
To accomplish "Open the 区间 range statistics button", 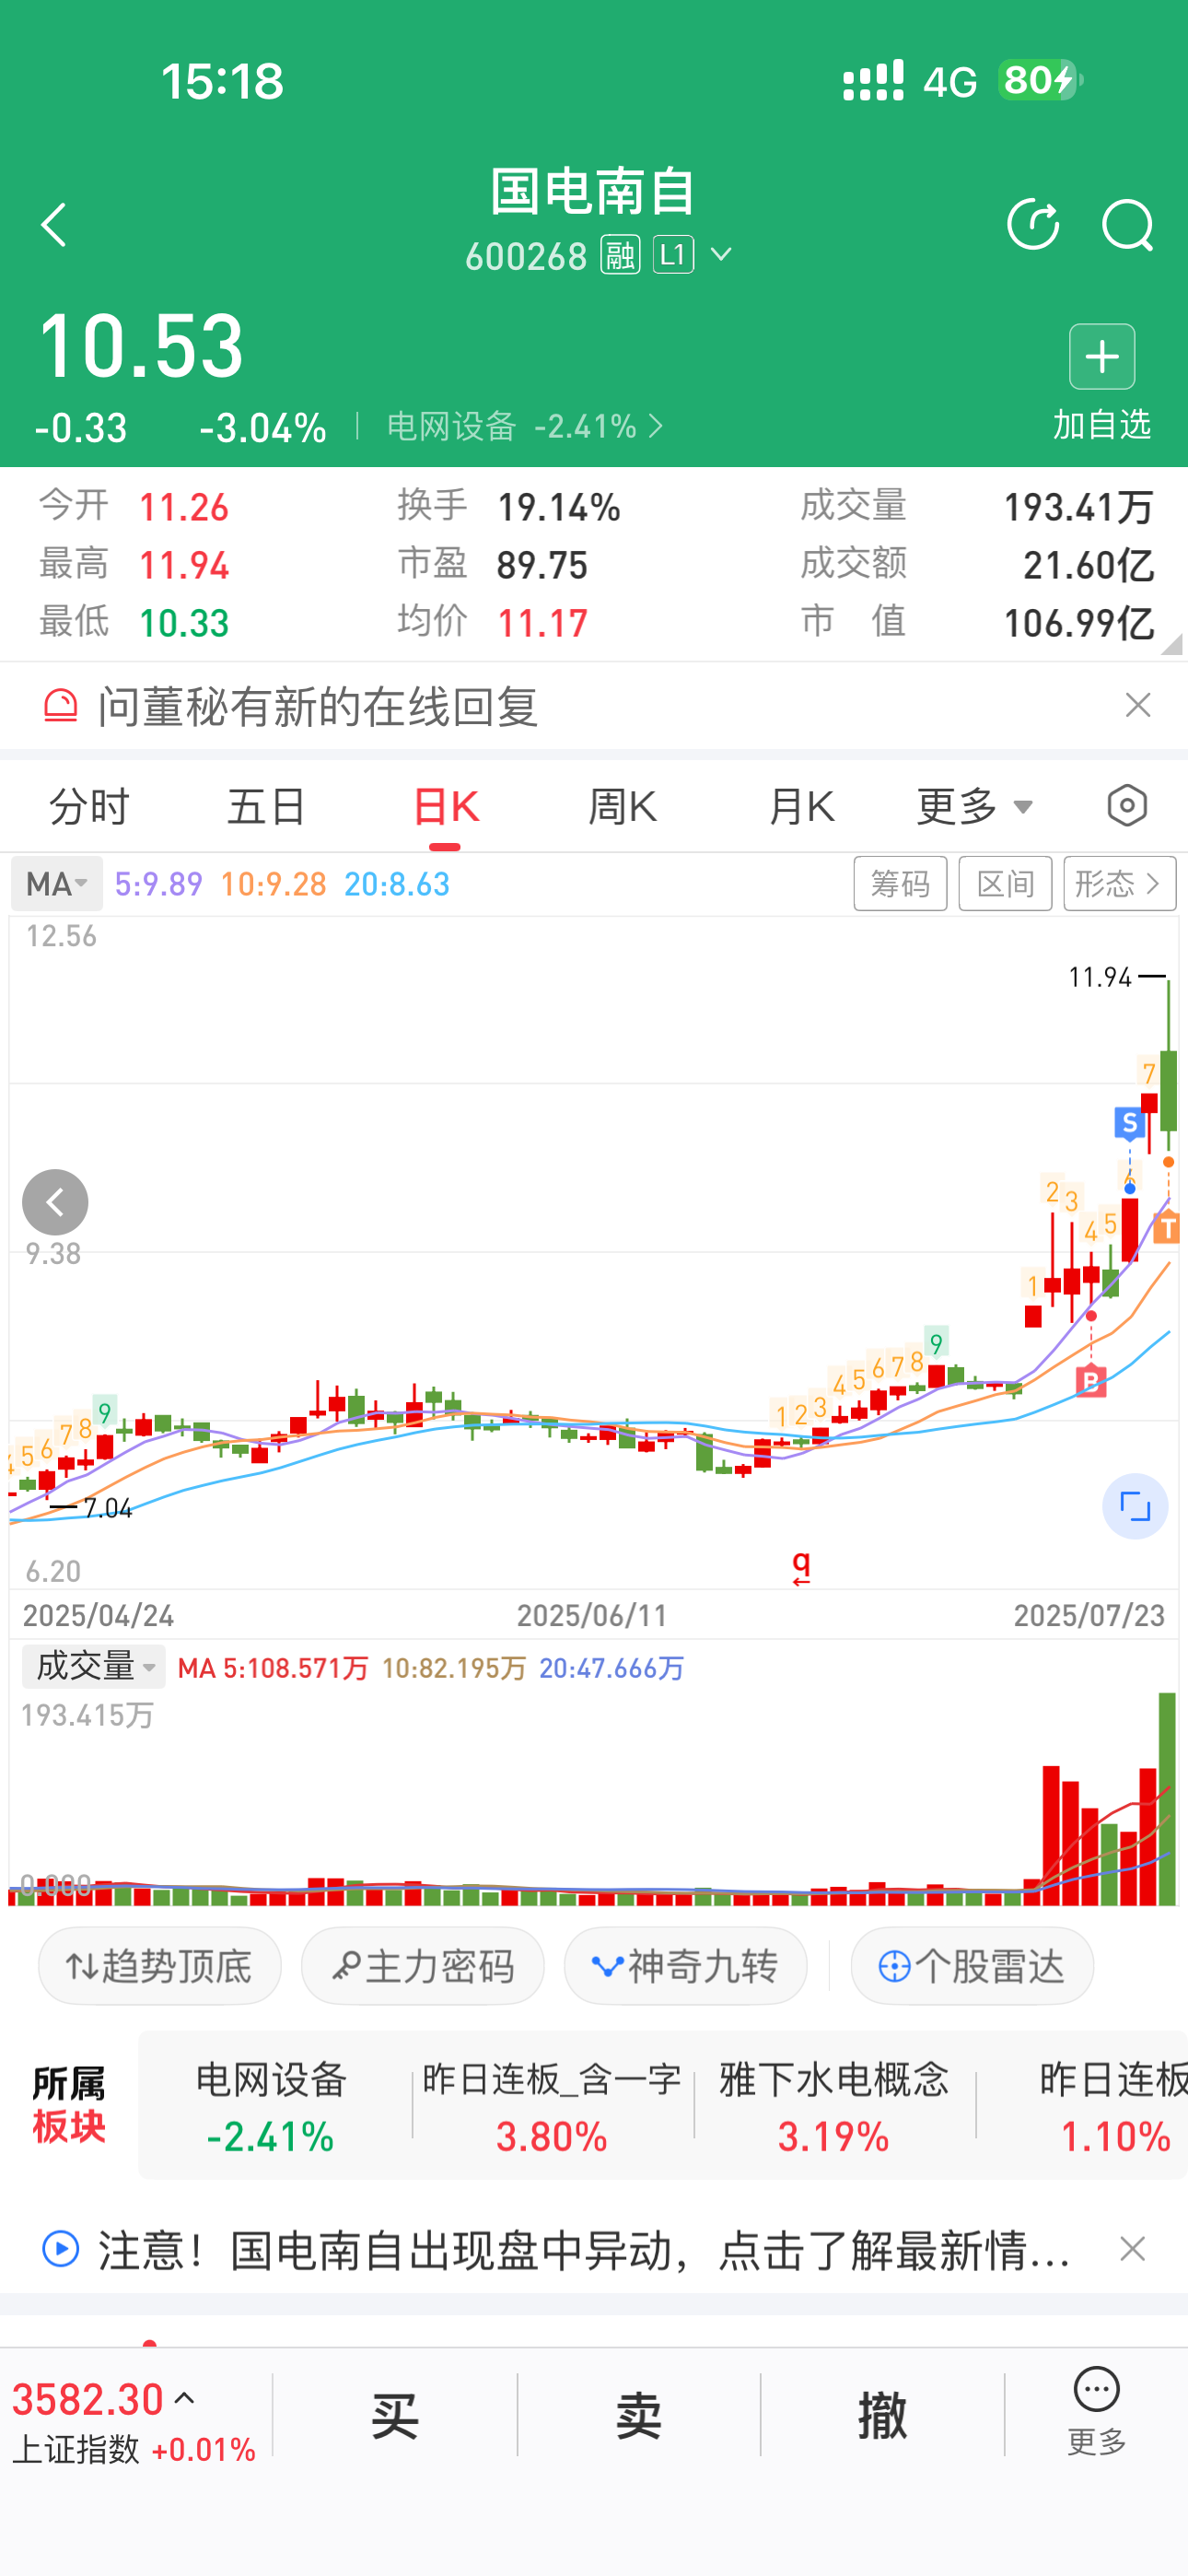I will coord(1005,883).
